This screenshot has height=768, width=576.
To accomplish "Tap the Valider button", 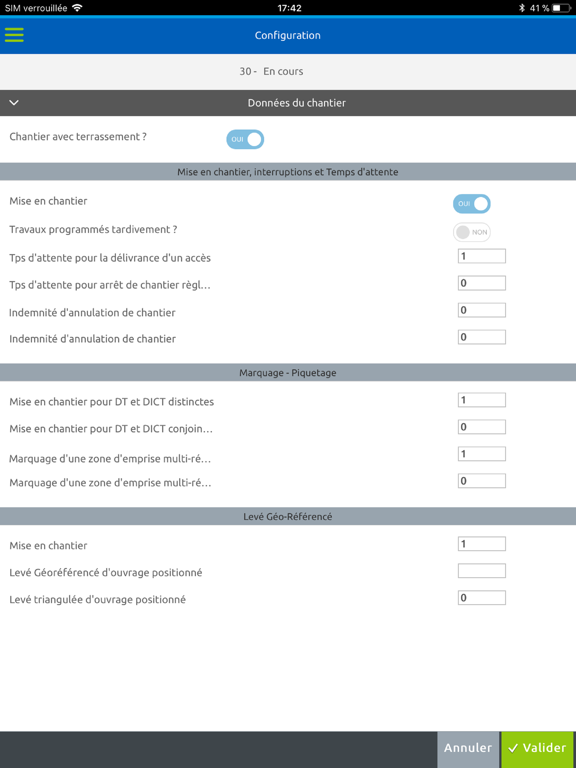I will pos(537,748).
